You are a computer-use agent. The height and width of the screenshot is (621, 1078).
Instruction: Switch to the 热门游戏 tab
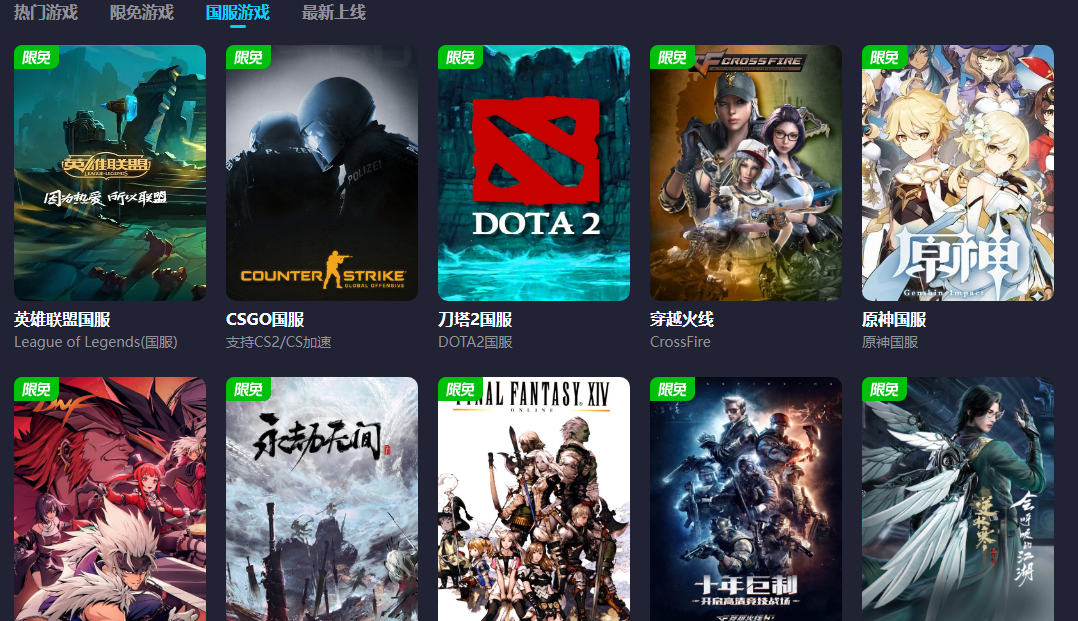45,12
